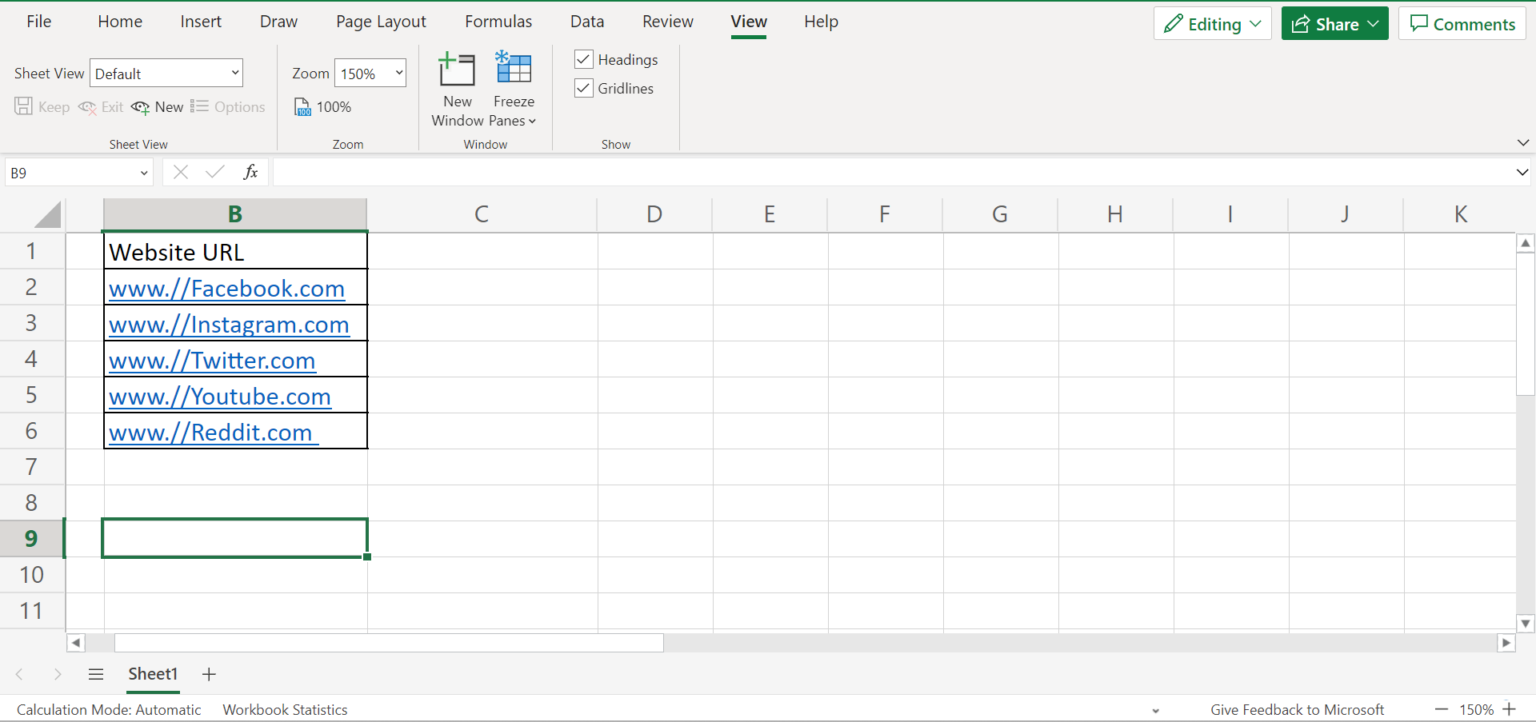Click inside the Name Box showing B9

[70, 172]
